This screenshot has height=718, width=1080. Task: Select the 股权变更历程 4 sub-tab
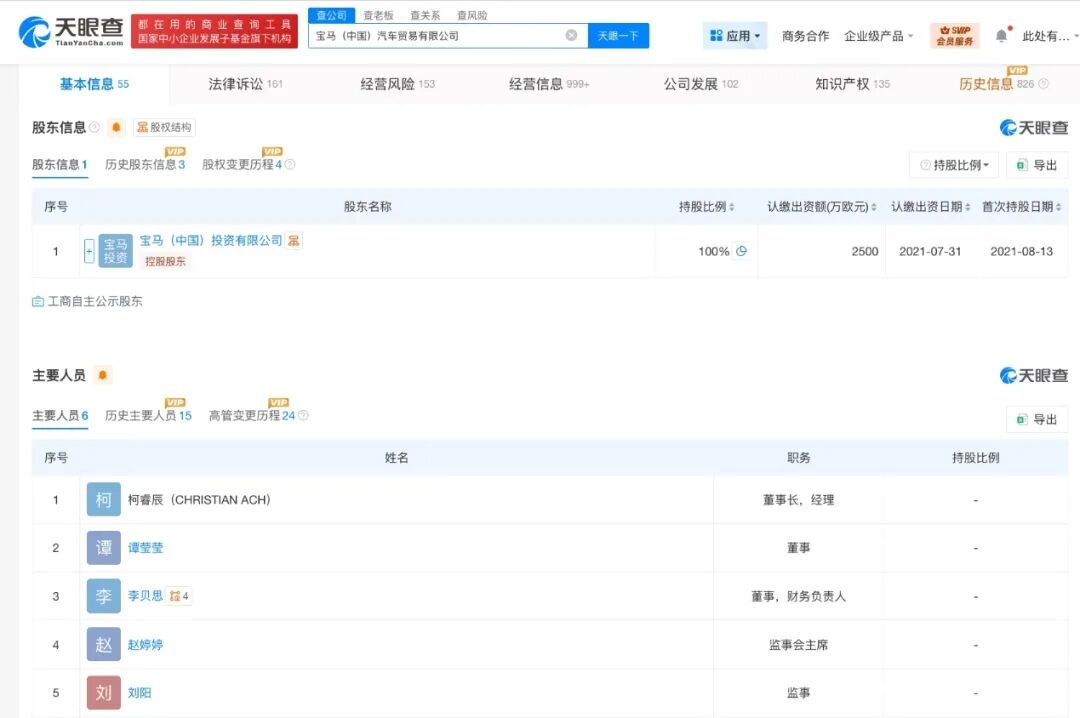pos(241,165)
